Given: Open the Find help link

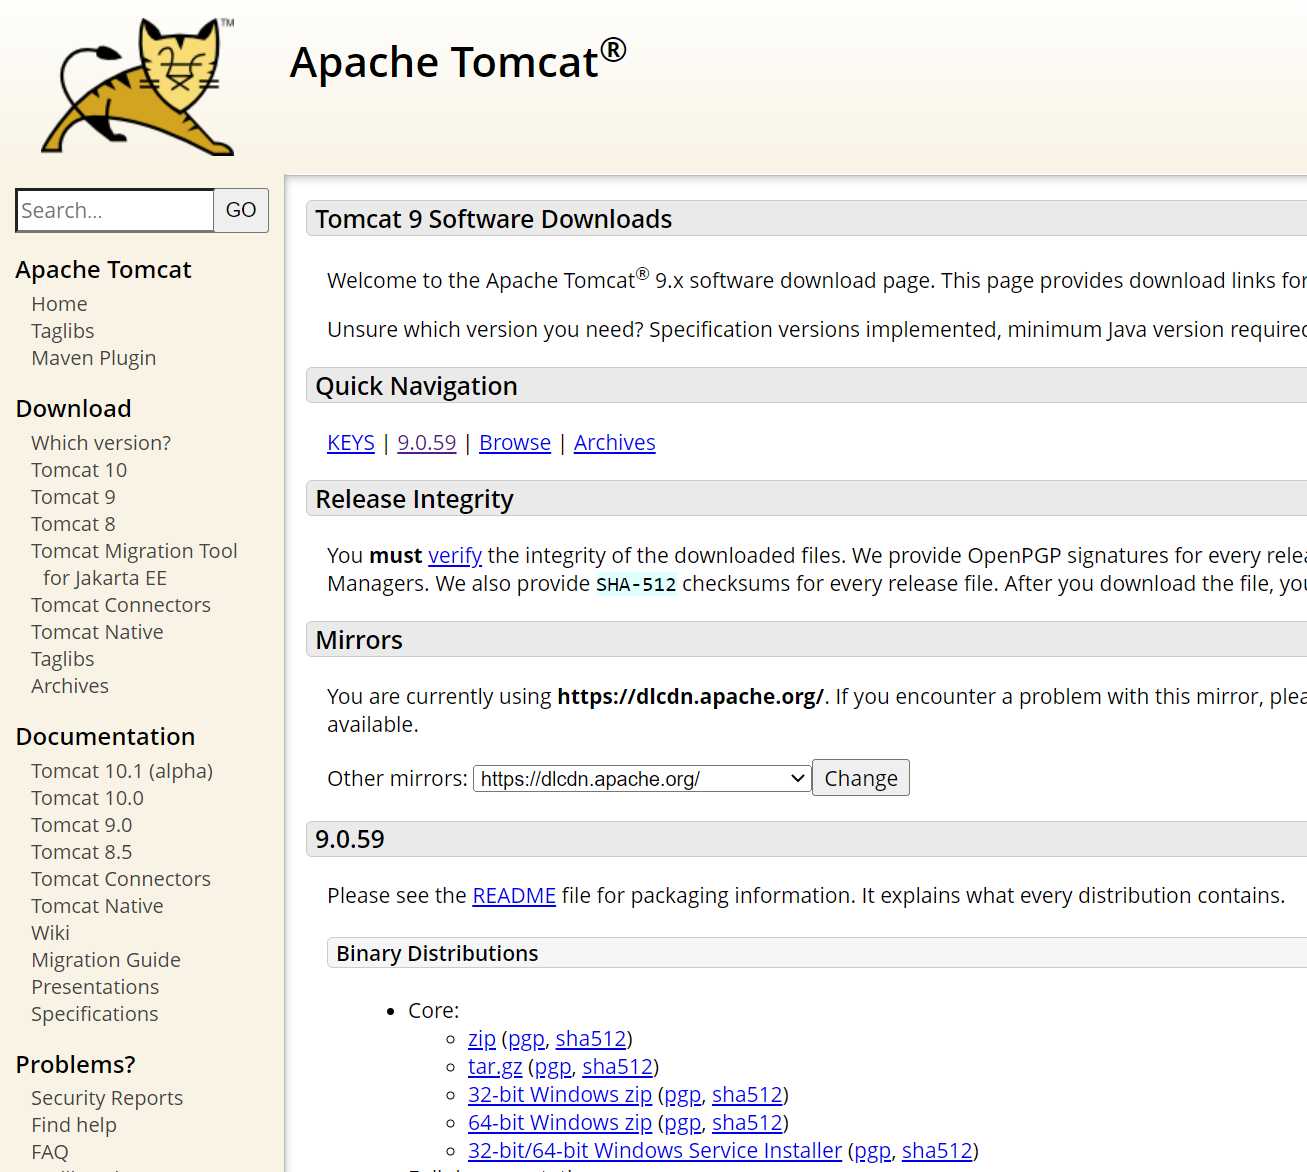Looking at the screenshot, I should click(x=74, y=1125).
